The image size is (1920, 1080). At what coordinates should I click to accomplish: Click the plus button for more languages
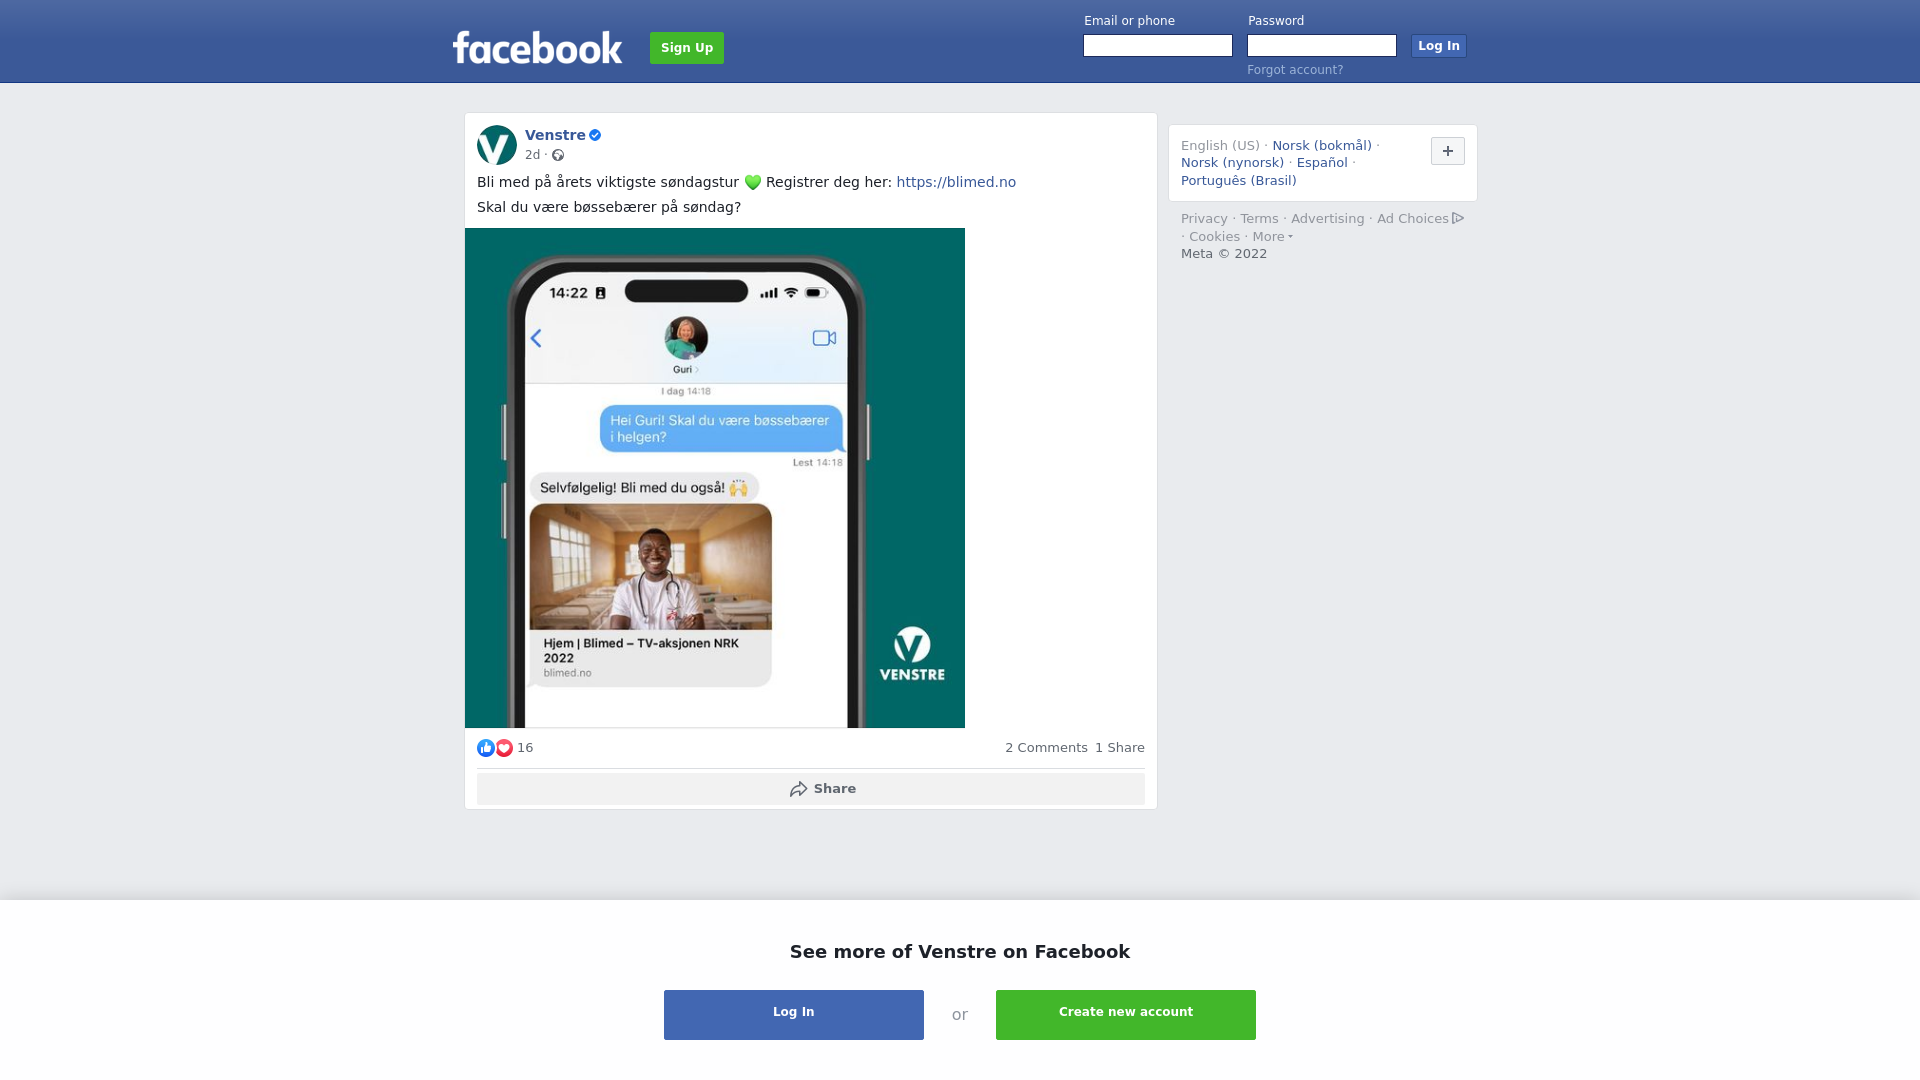pos(1448,151)
